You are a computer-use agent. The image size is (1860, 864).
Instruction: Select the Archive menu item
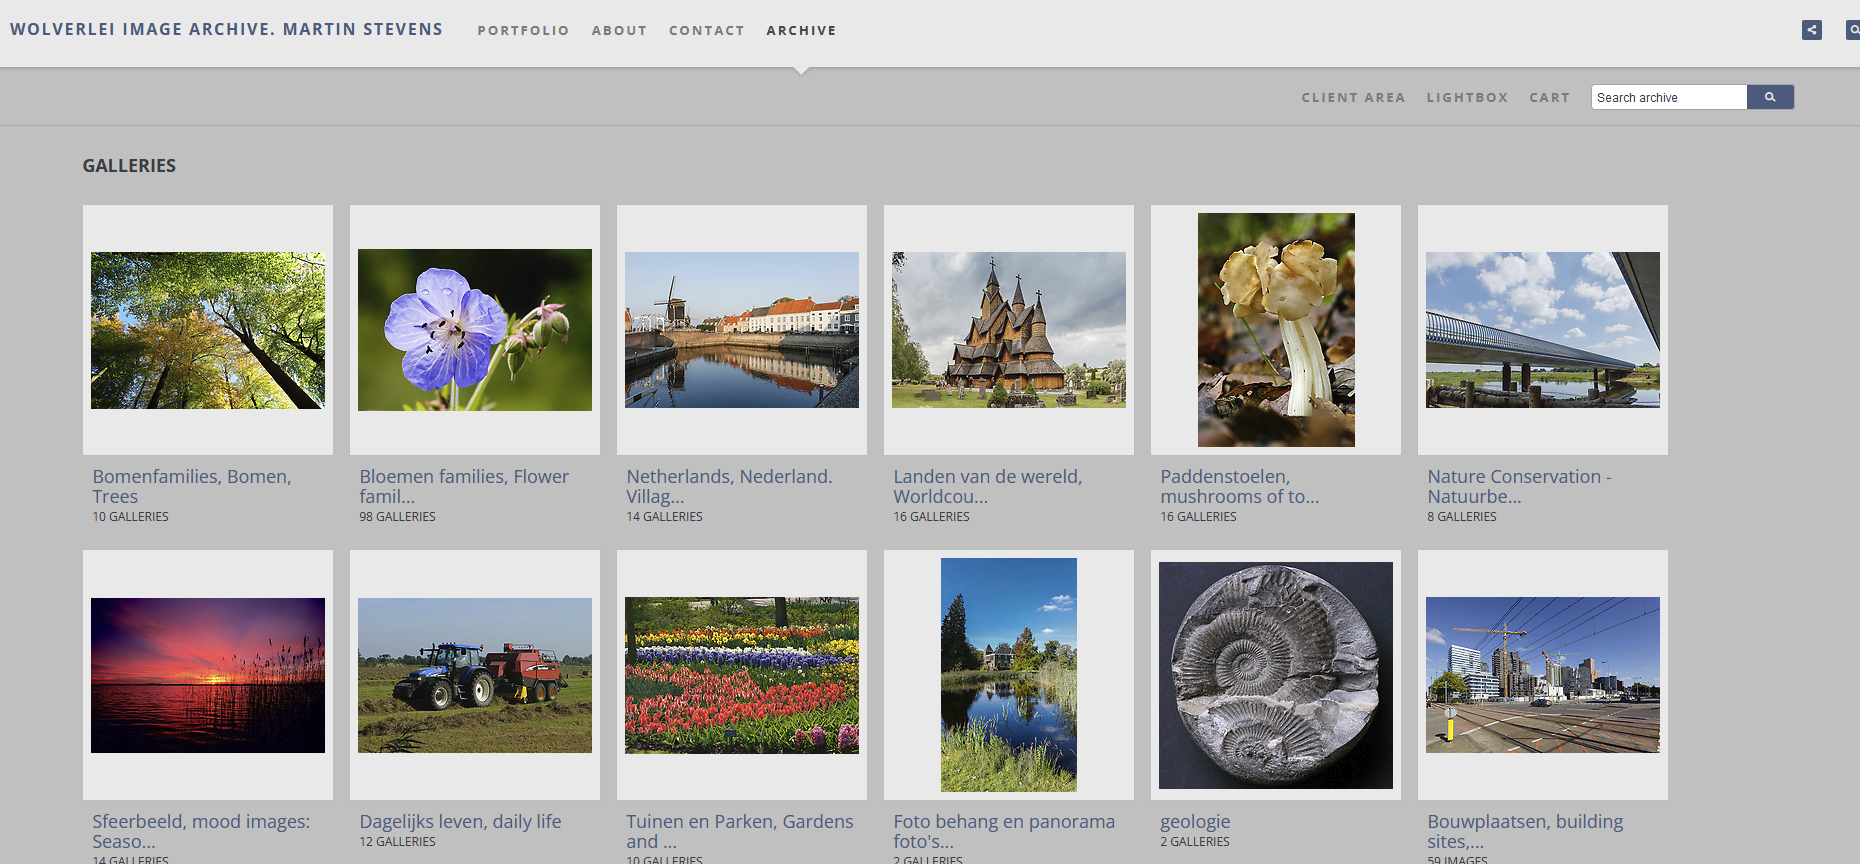tap(801, 31)
